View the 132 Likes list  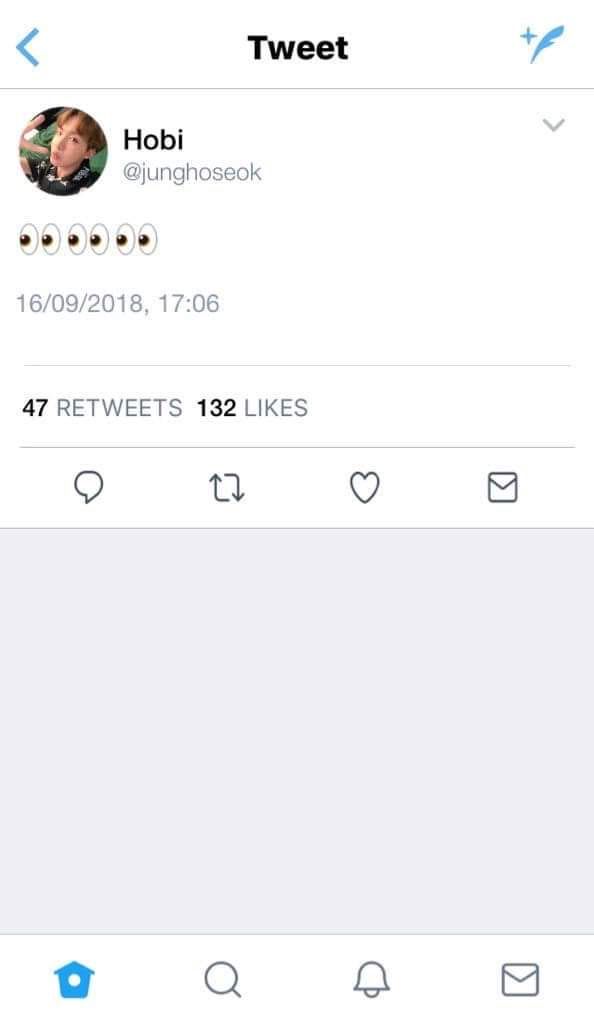pos(252,408)
